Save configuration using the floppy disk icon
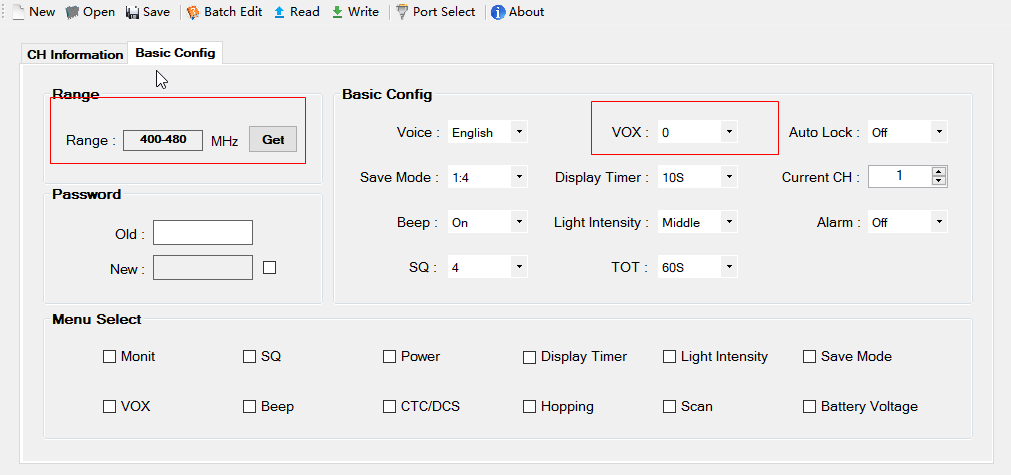The image size is (1011, 475). (133, 12)
